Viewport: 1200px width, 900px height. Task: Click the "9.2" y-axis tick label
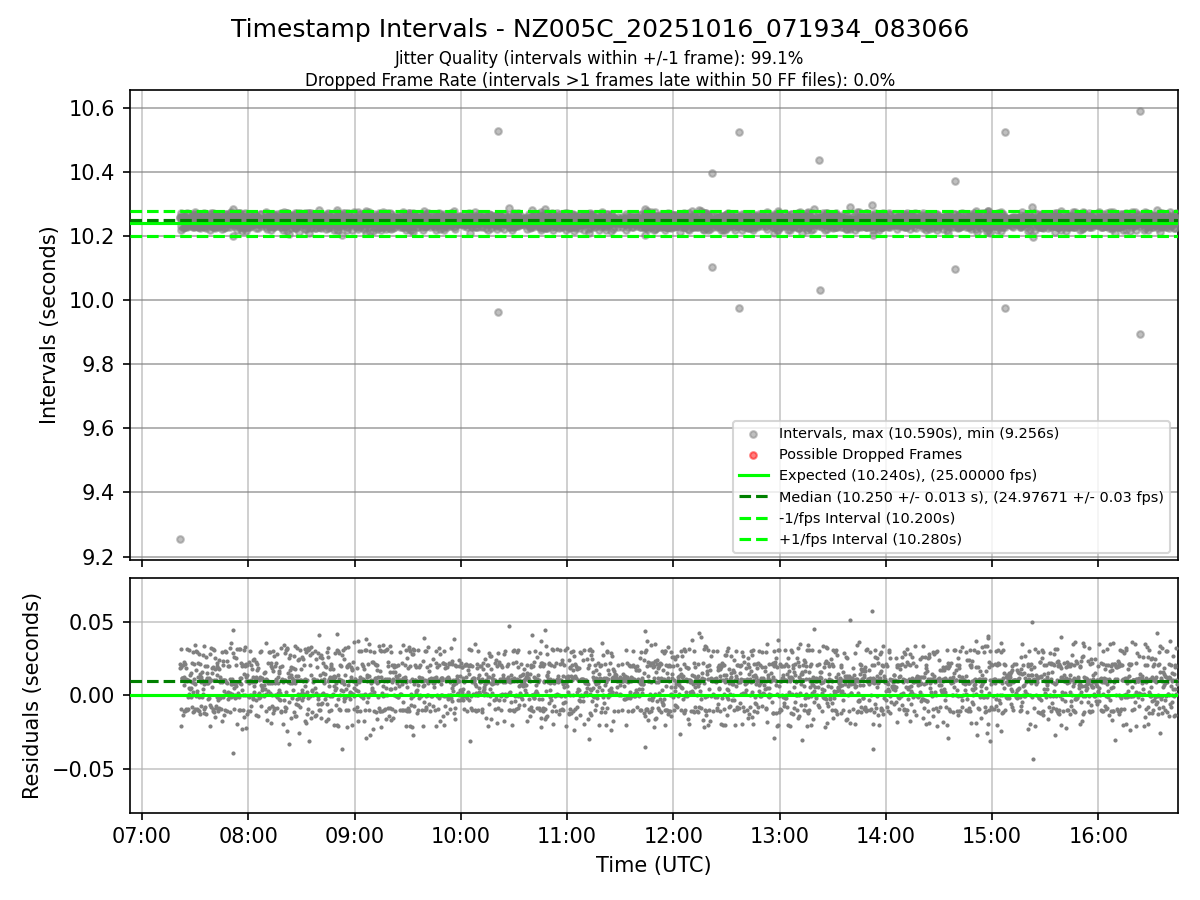(x=98, y=556)
